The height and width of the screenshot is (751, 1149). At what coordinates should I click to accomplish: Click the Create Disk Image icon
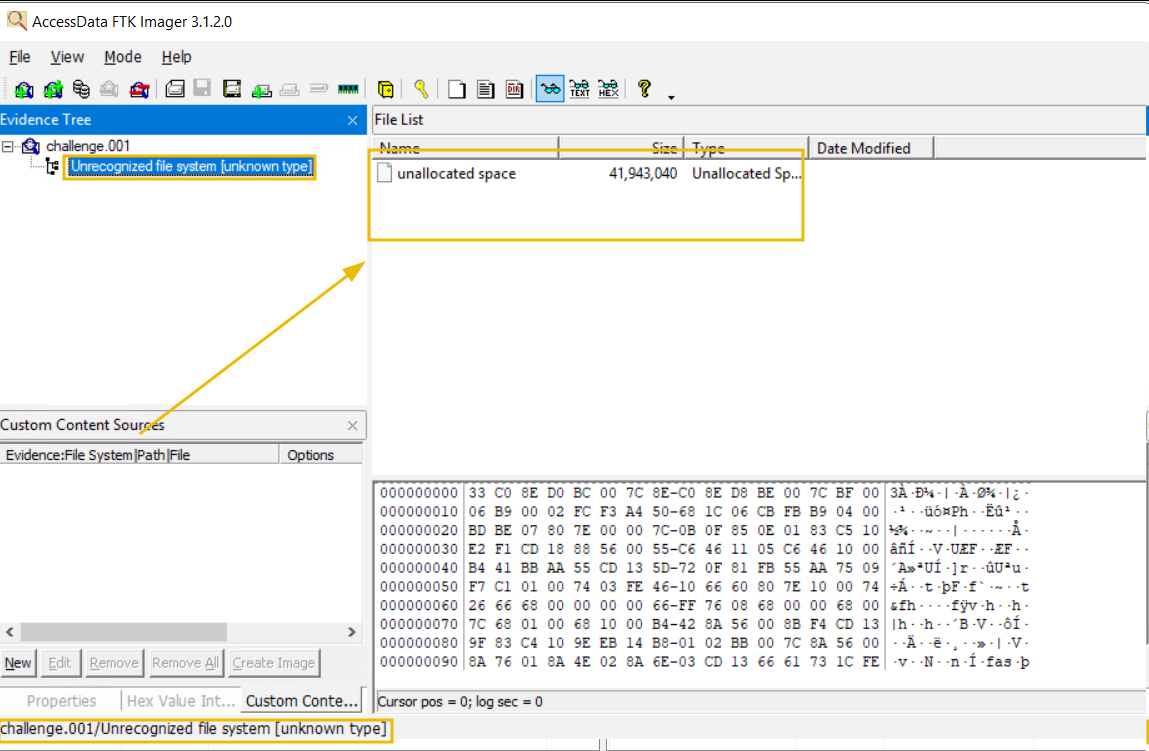click(174, 89)
